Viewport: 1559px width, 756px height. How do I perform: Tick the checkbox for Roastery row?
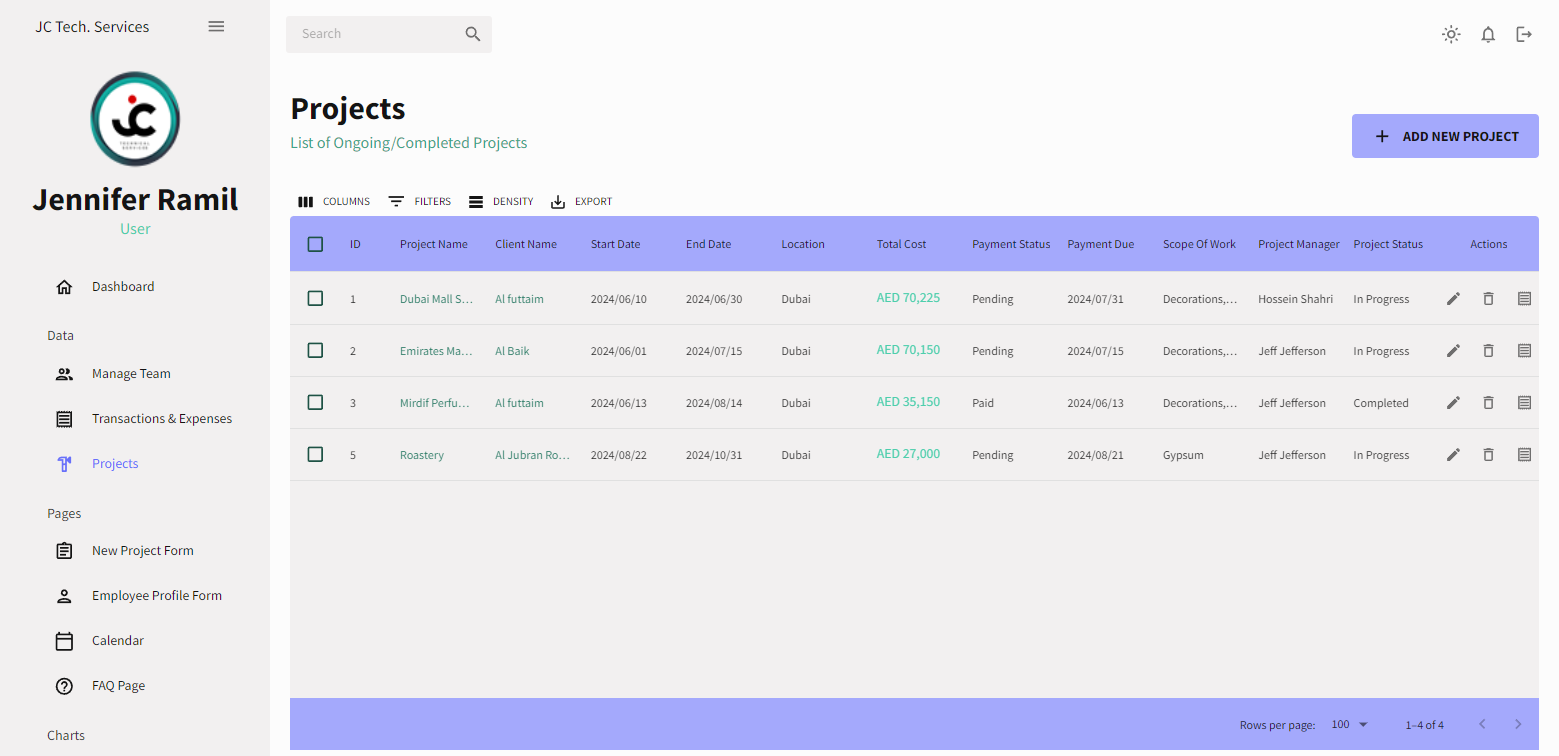315,454
